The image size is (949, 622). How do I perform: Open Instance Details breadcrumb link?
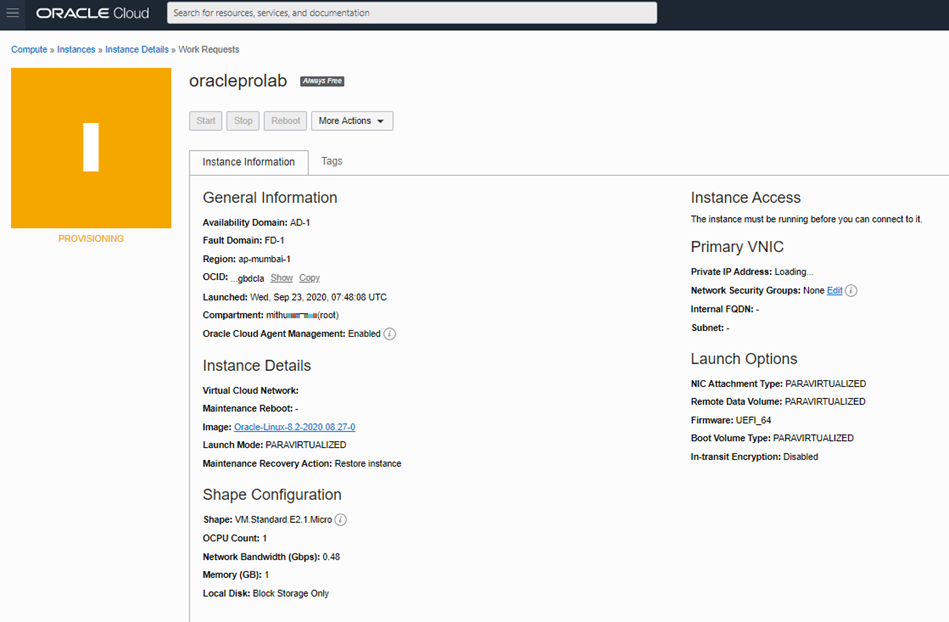pyautogui.click(x=137, y=50)
